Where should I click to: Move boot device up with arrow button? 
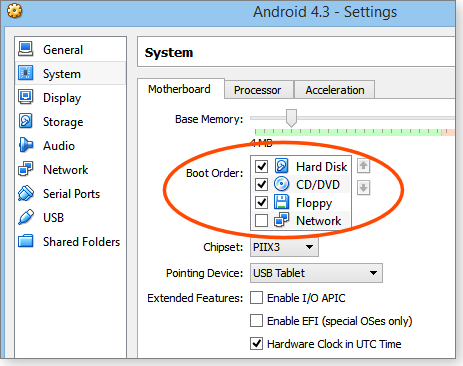pyautogui.click(x=363, y=166)
